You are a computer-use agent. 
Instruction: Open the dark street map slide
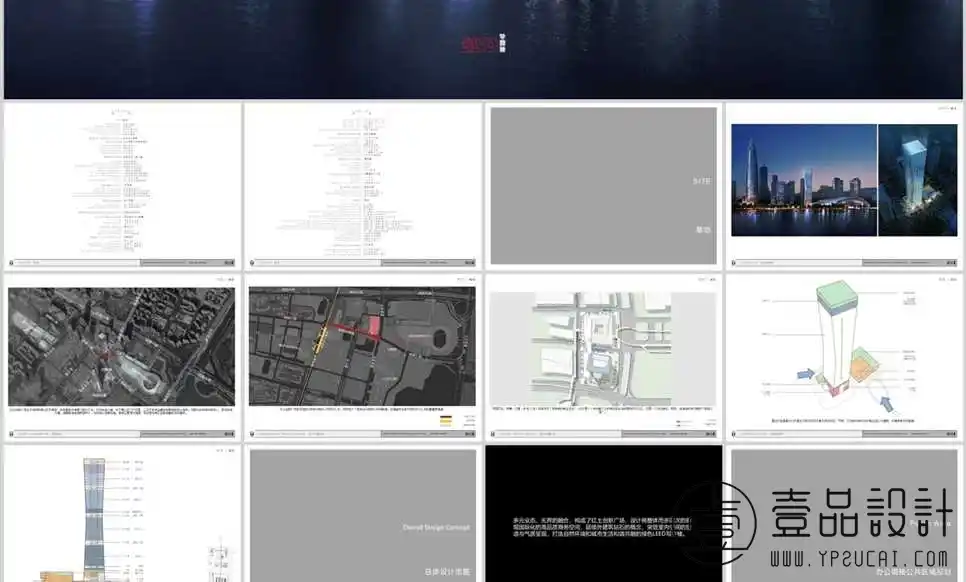coord(362,357)
